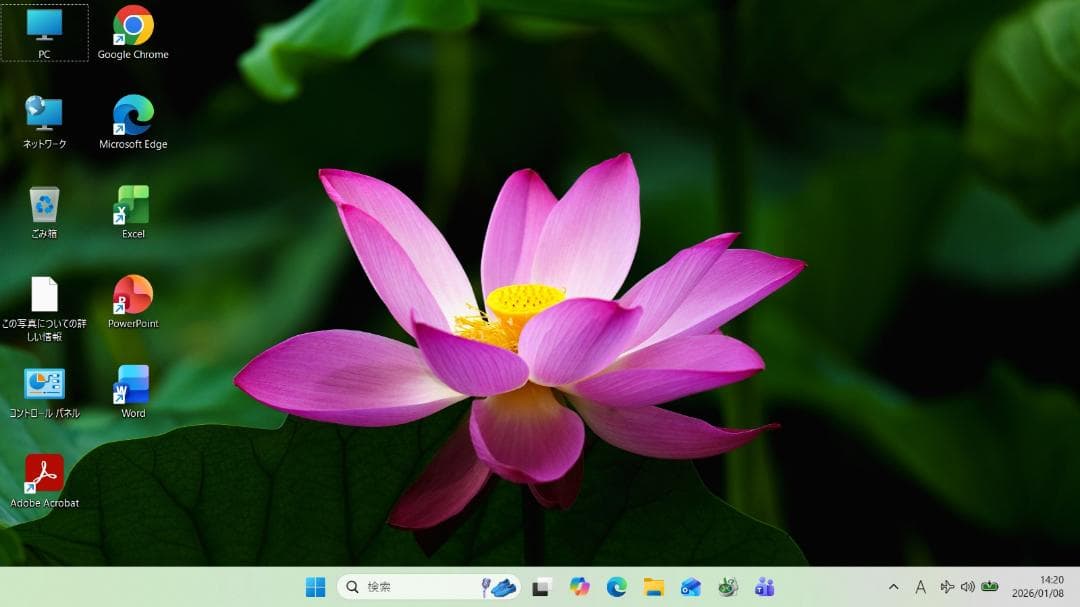Open the Start menu
The height and width of the screenshot is (607, 1080).
pyautogui.click(x=316, y=588)
